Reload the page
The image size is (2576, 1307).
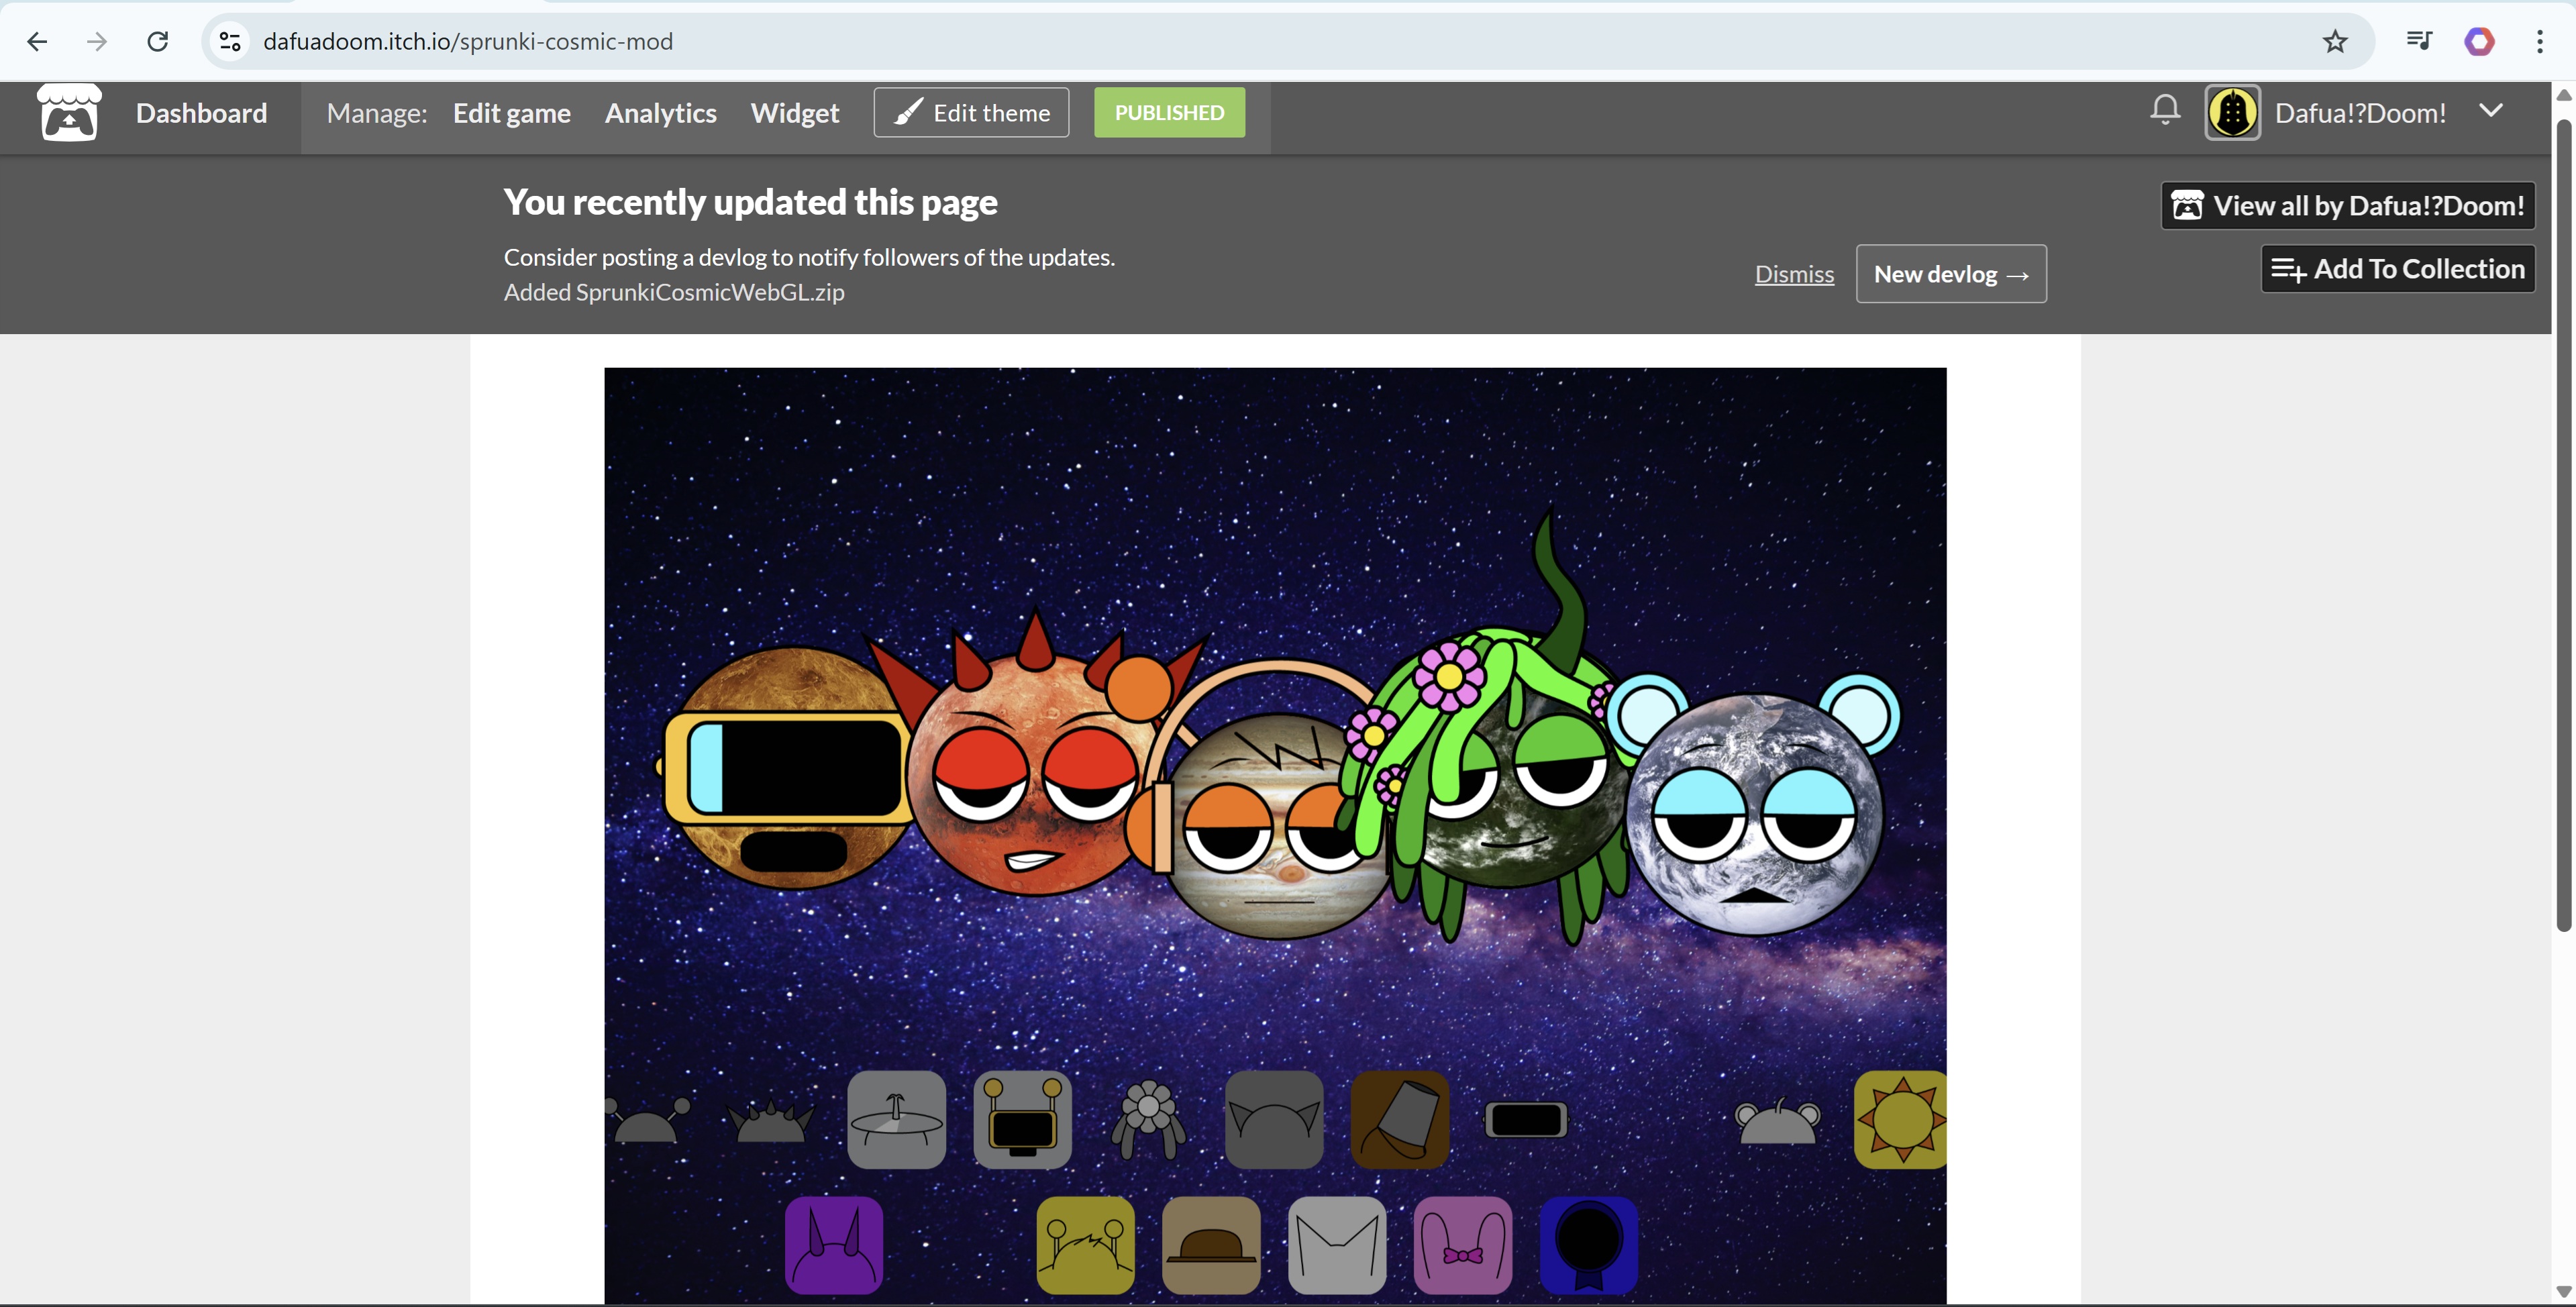[x=157, y=42]
